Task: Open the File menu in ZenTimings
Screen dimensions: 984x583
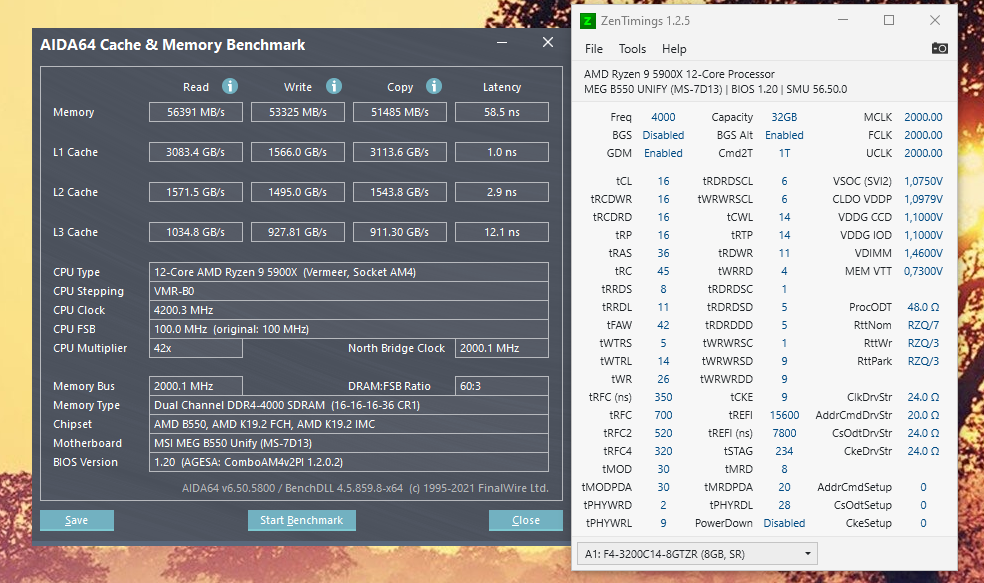Action: click(594, 49)
